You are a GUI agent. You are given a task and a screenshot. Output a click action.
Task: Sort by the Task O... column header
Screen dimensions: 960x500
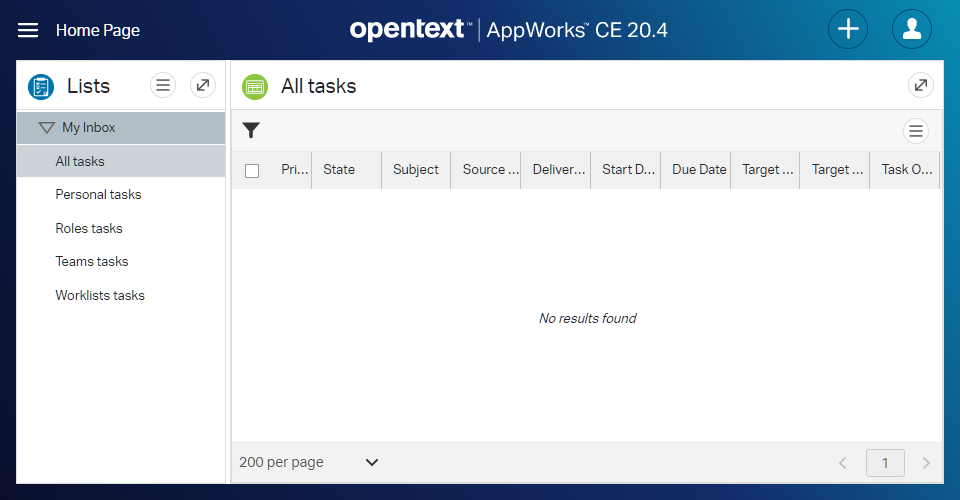point(905,170)
